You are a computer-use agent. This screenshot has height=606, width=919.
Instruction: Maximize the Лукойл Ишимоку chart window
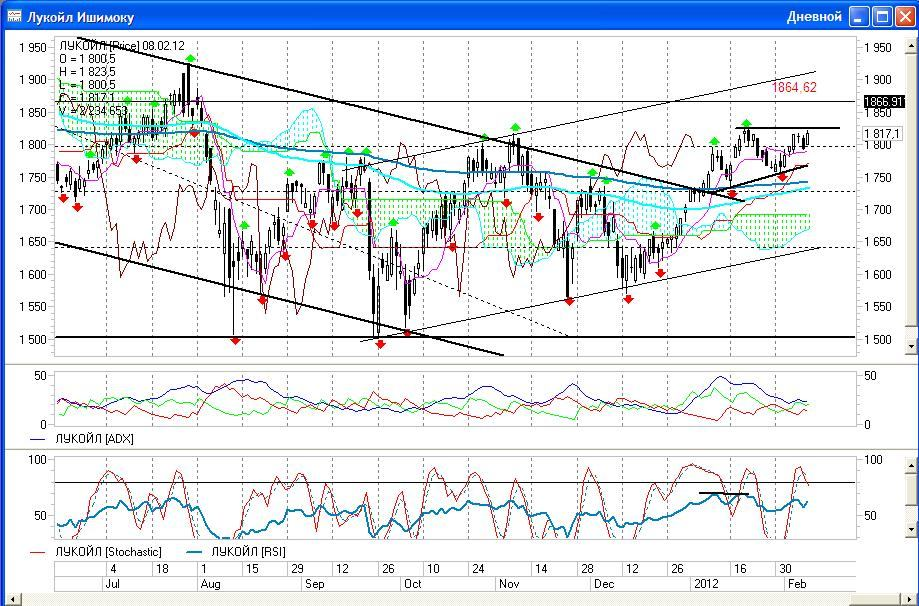point(882,16)
